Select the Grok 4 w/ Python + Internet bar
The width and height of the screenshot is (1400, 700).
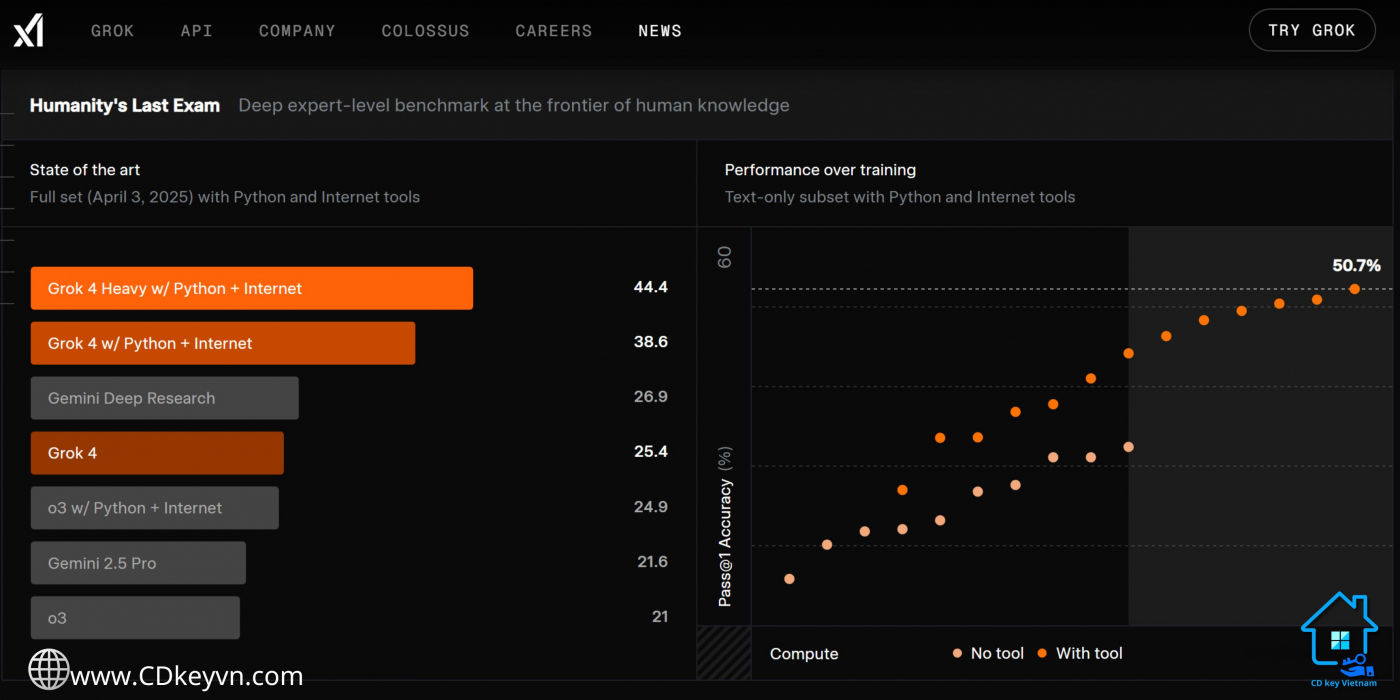coord(223,343)
